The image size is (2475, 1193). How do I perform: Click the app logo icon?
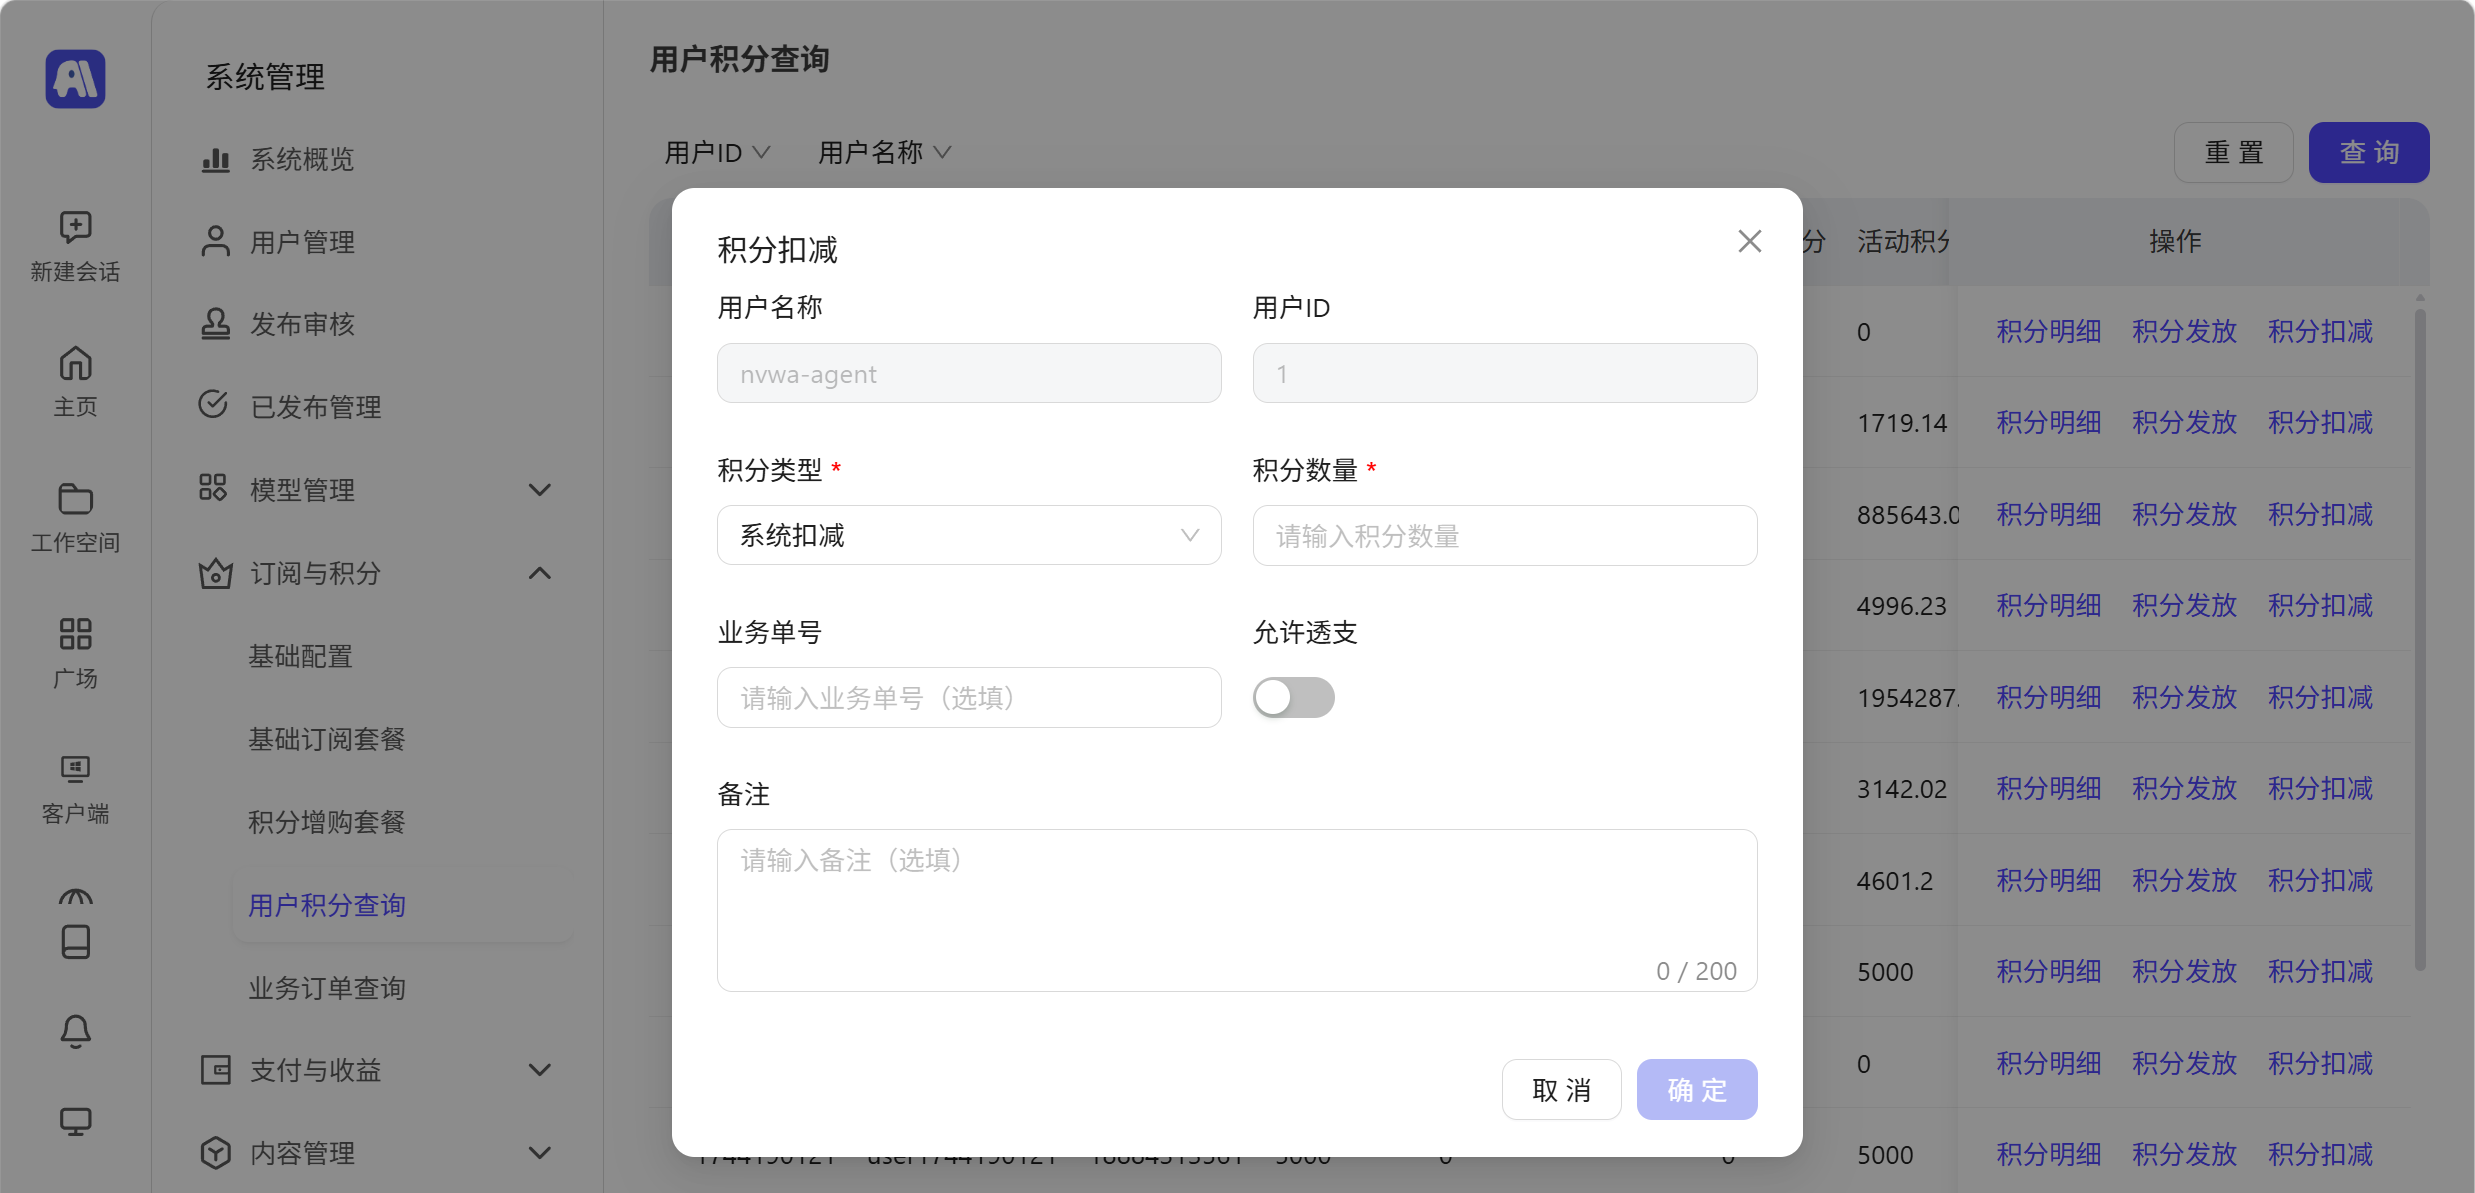[75, 79]
